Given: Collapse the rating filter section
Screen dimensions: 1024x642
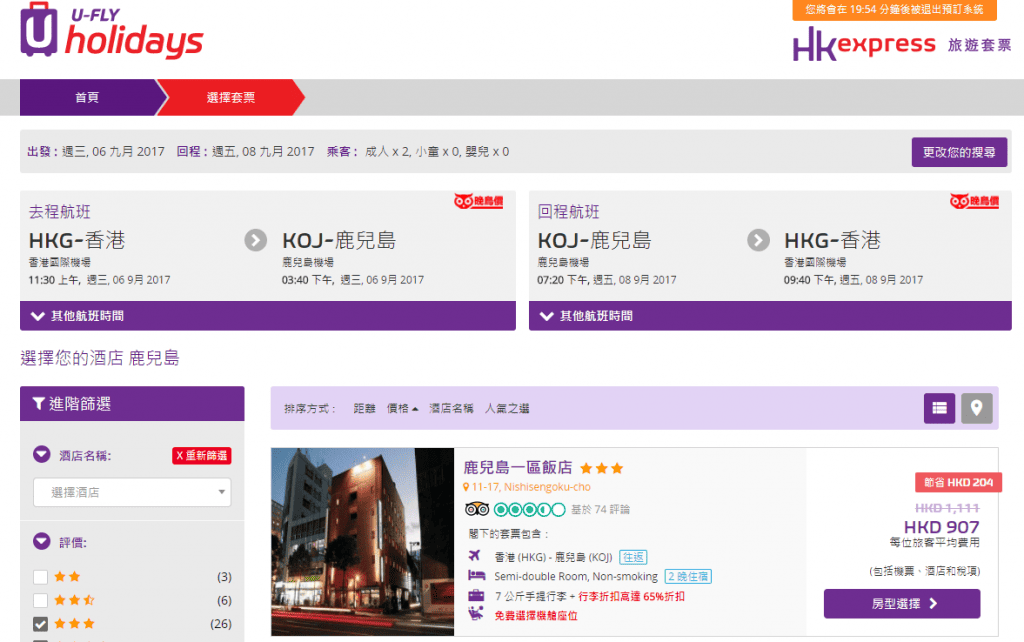Looking at the screenshot, I should click(42, 541).
